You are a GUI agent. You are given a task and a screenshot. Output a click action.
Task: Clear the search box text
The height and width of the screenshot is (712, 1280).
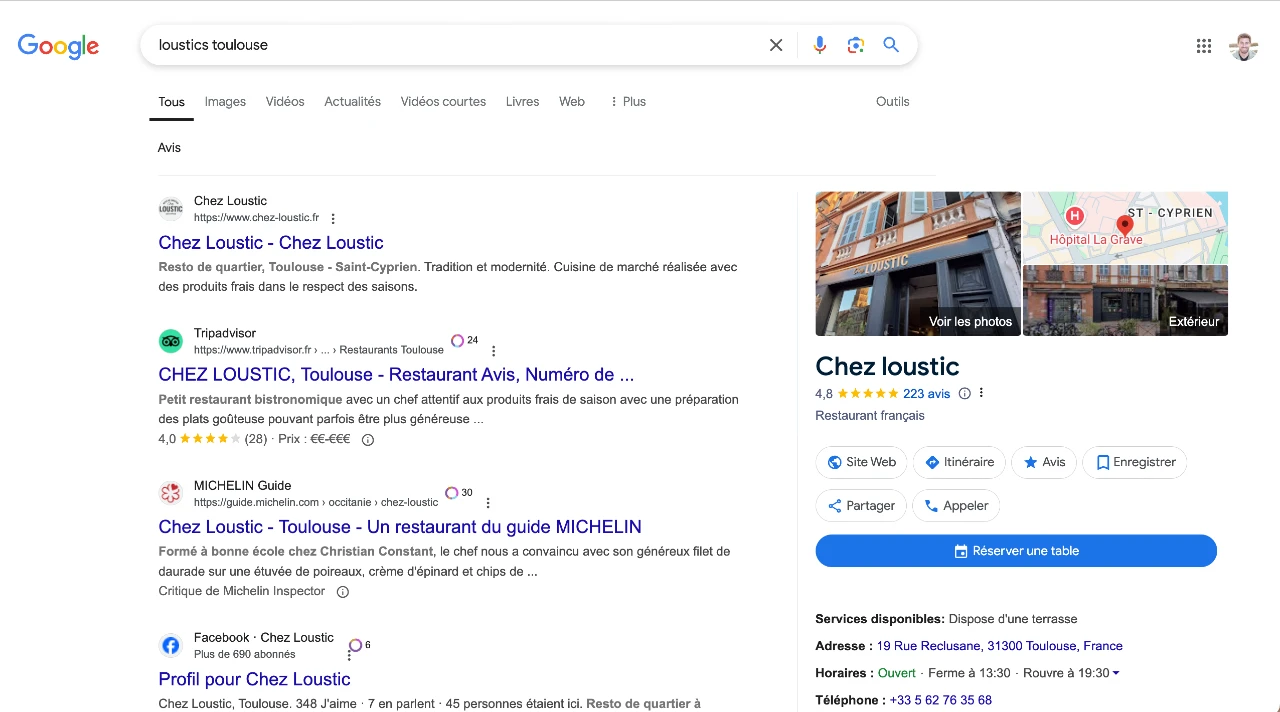[776, 45]
